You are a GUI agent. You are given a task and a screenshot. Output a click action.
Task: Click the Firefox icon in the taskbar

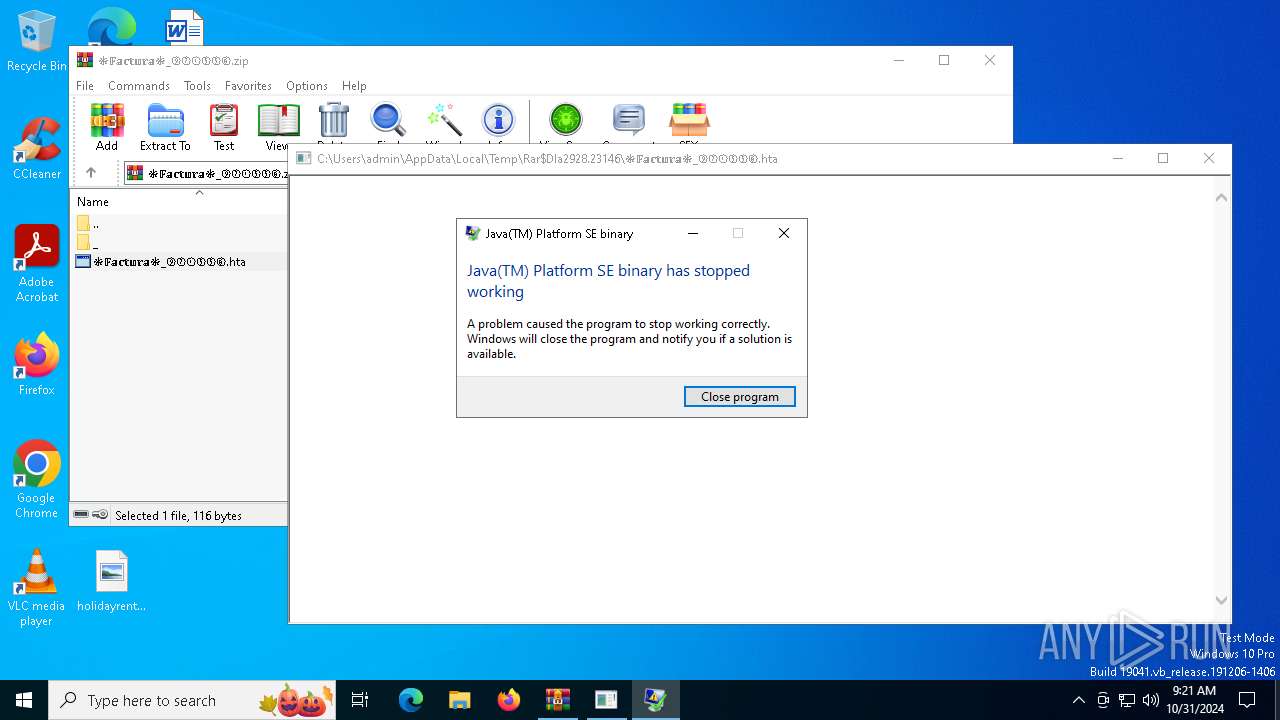pos(508,700)
